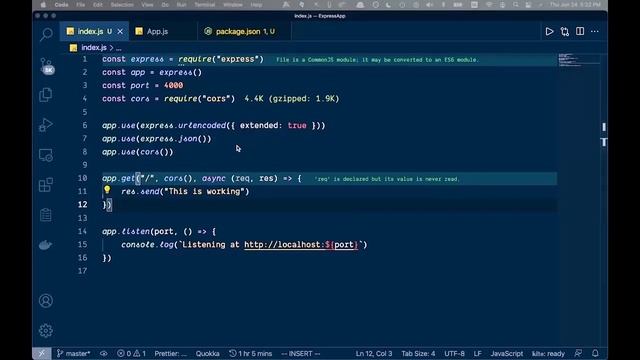Screen dimensions: 640x360
Task: Open the Source Control view
Action: click(46, 65)
